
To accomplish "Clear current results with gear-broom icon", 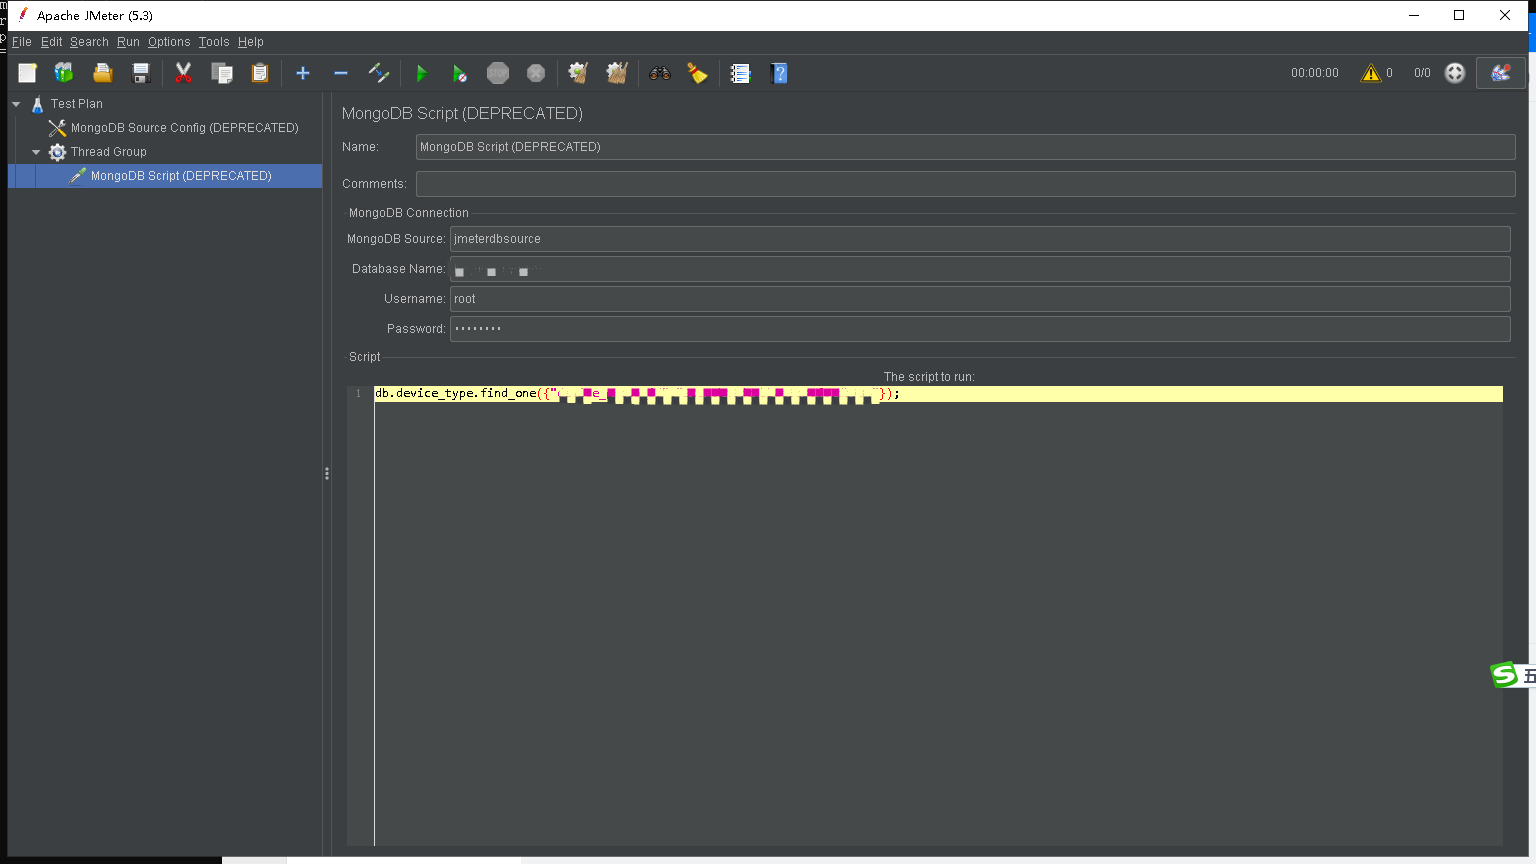I will pos(578,73).
